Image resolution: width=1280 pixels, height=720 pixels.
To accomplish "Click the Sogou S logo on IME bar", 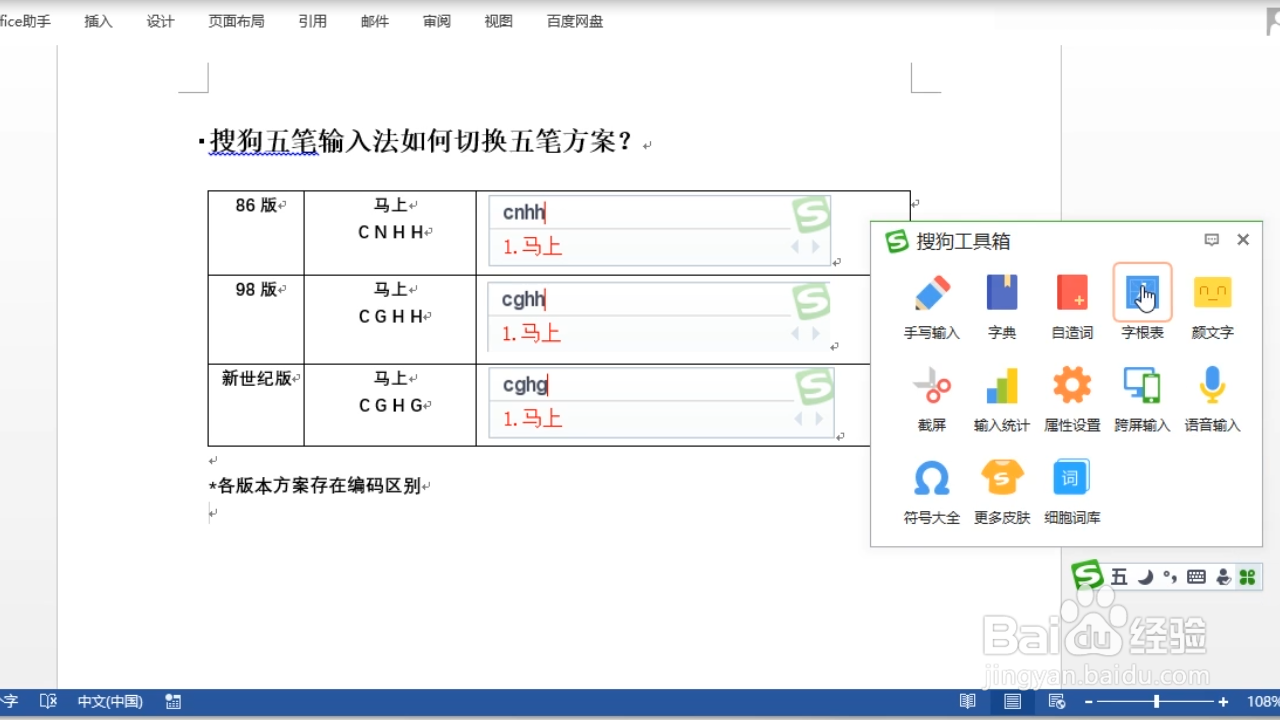I will click(1087, 576).
